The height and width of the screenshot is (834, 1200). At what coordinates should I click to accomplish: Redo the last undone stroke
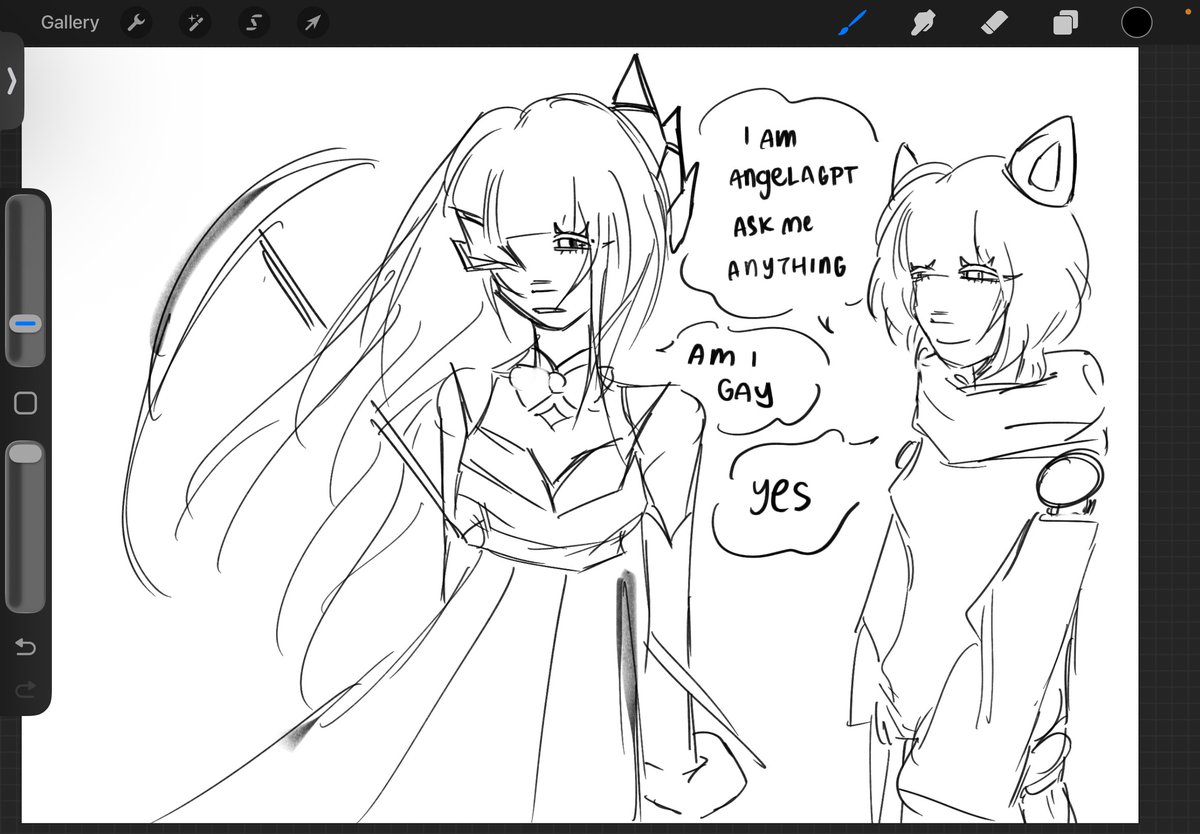26,688
